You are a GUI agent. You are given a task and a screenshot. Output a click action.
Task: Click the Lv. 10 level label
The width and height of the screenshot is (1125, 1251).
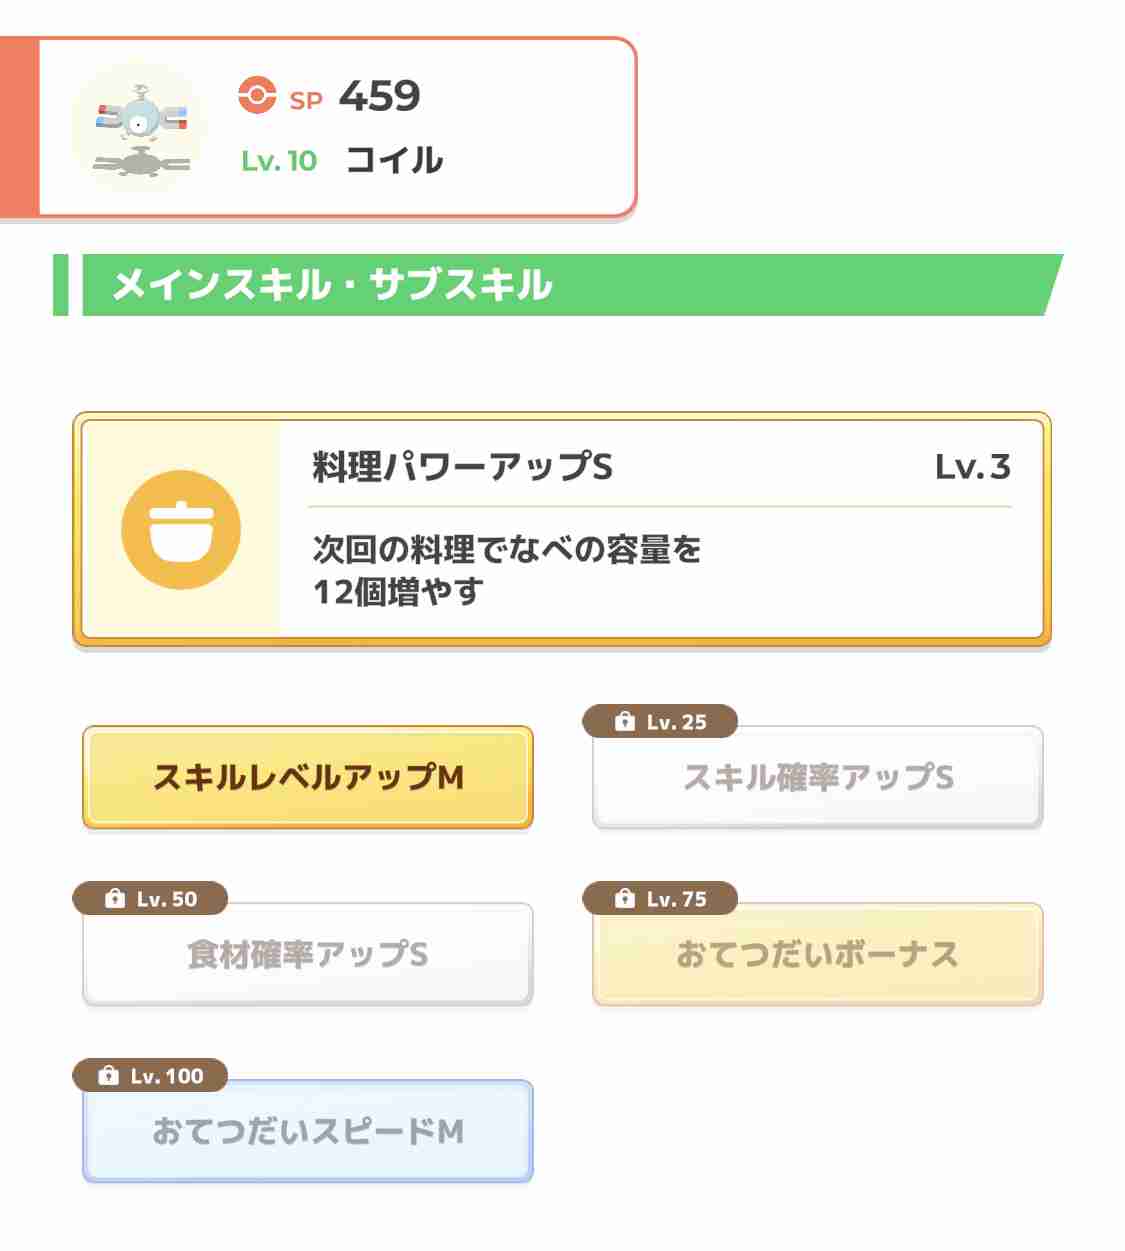279,161
